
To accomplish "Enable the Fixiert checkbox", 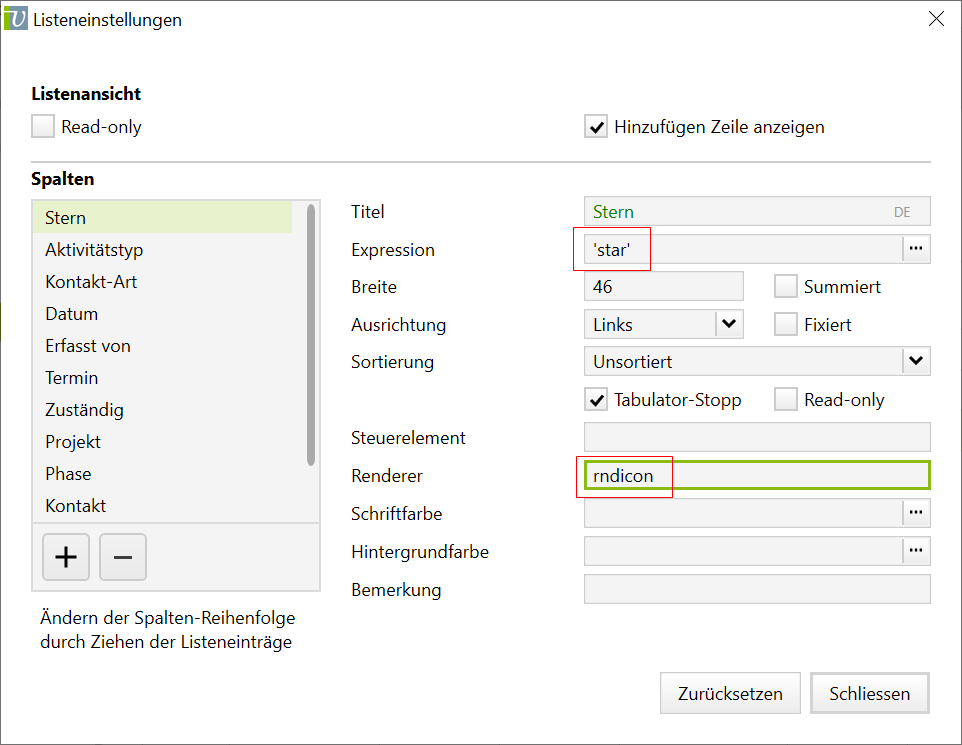I will (786, 325).
